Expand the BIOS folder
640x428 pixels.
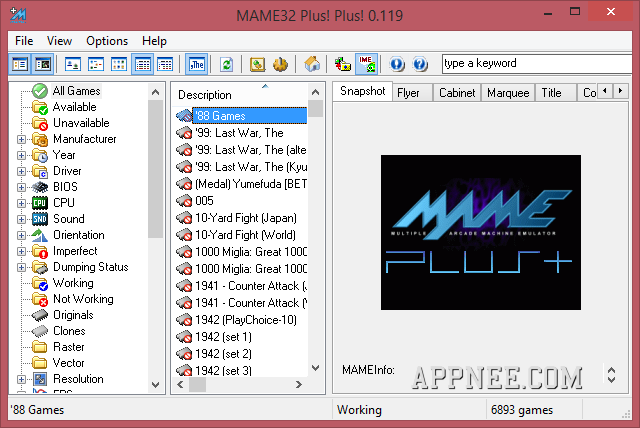(21, 187)
